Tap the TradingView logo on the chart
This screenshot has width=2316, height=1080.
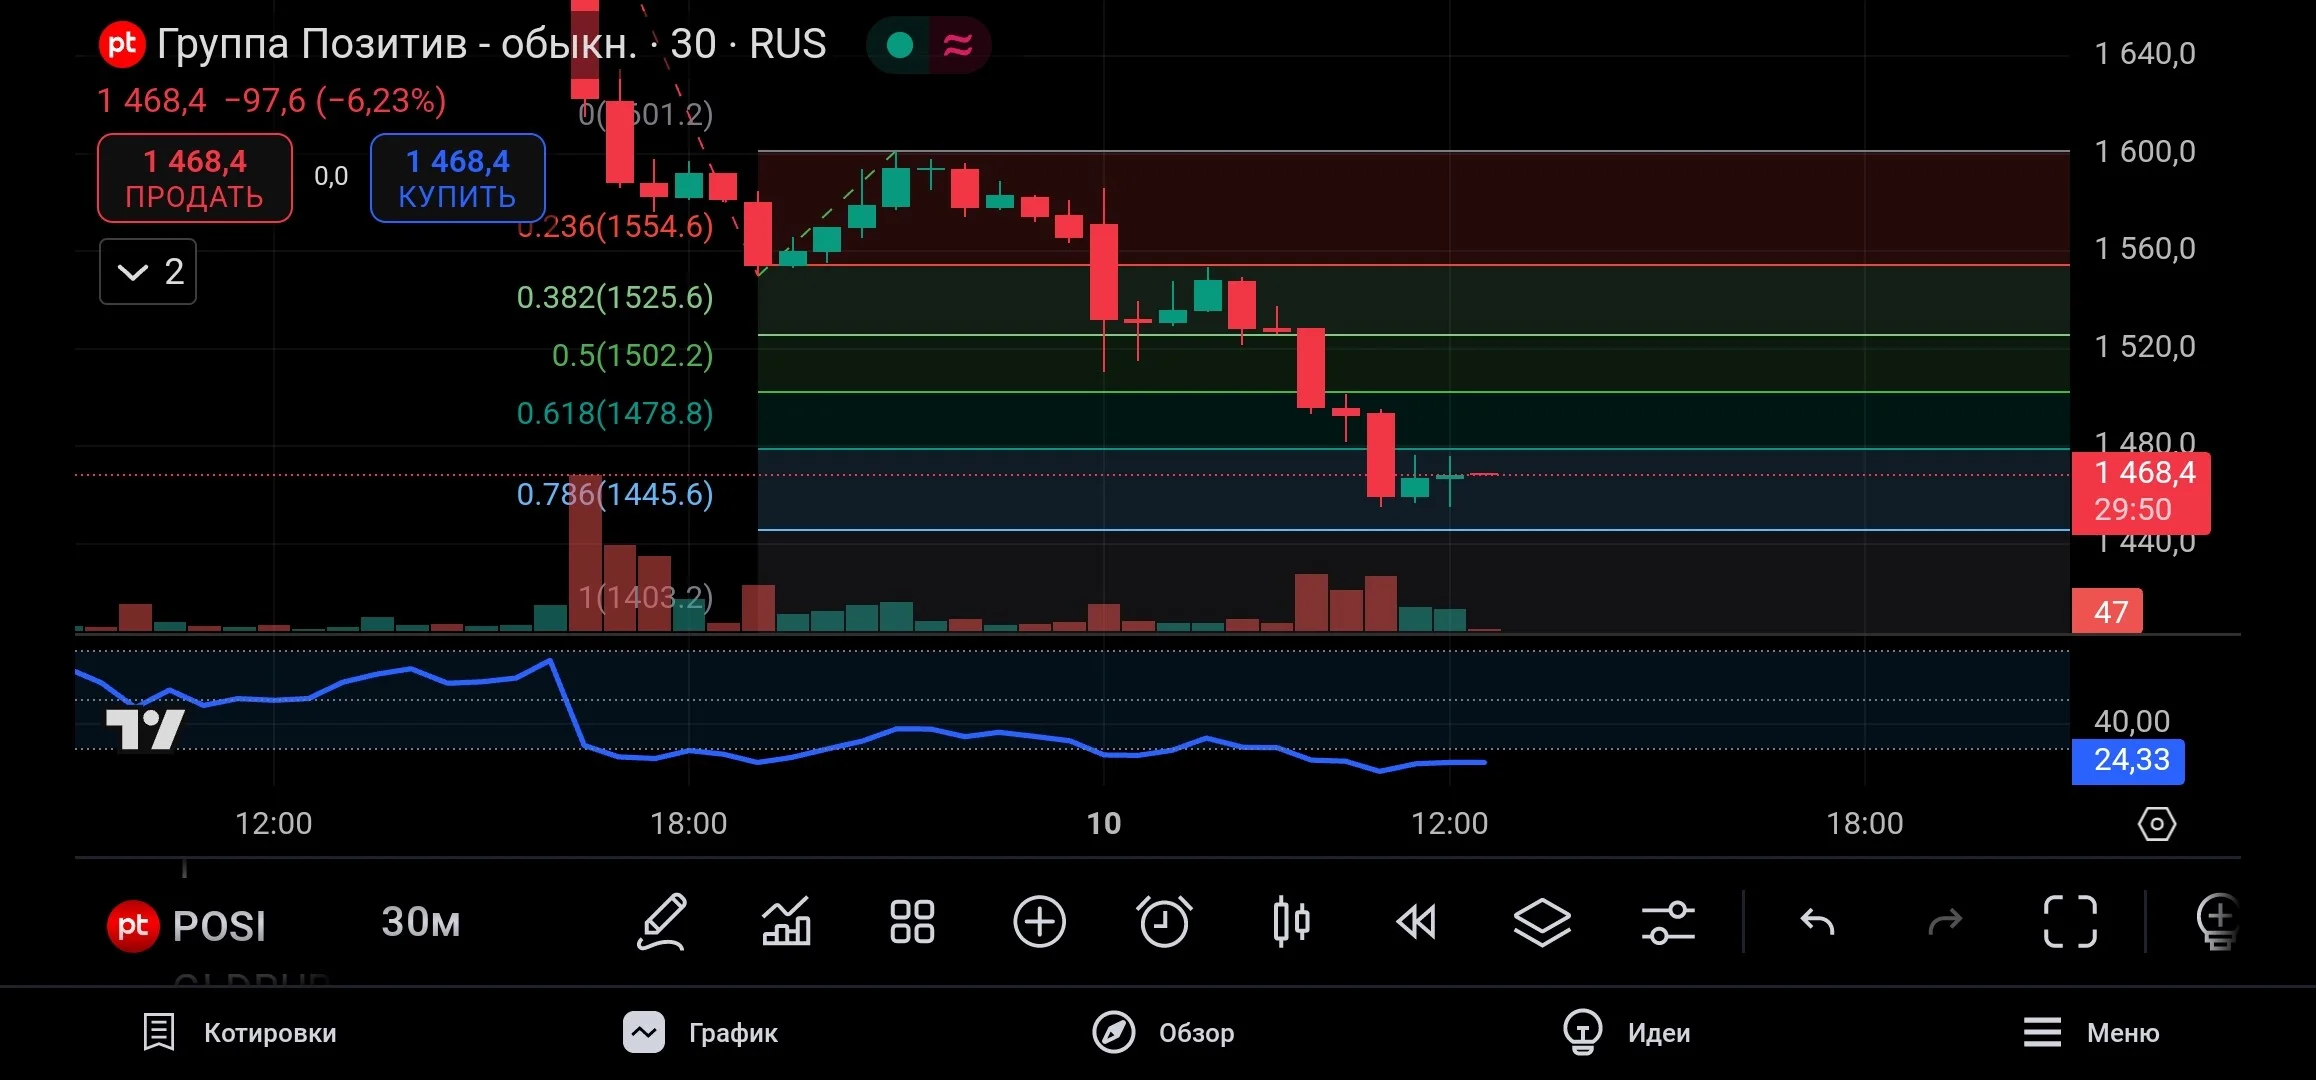point(145,729)
